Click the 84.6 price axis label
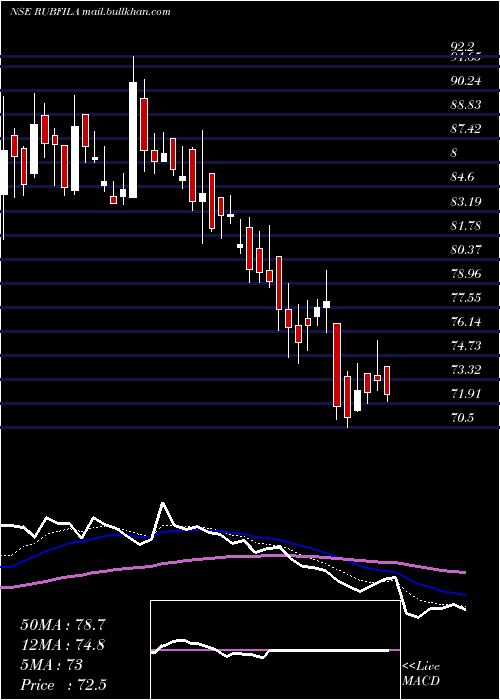Viewport: 500px width, 700px height. pyautogui.click(x=462, y=177)
